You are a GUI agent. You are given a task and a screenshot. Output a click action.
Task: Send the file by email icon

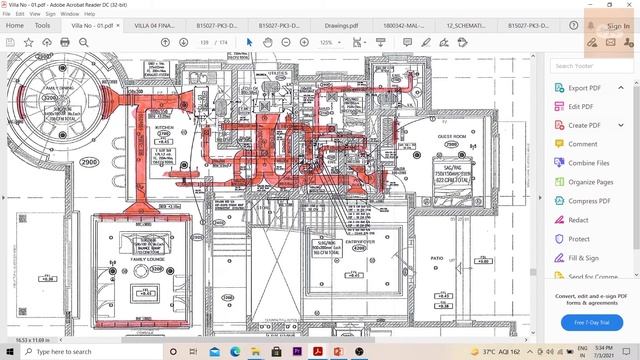tap(611, 42)
